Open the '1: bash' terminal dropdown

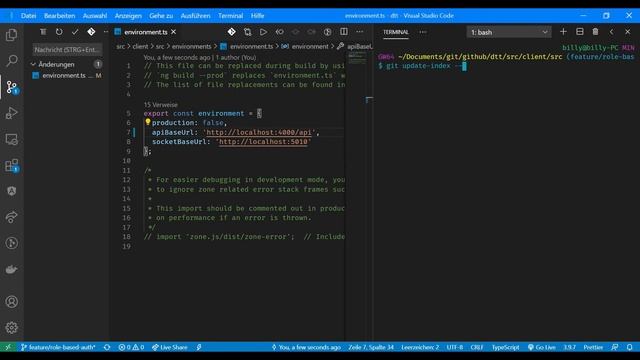[x=509, y=32]
